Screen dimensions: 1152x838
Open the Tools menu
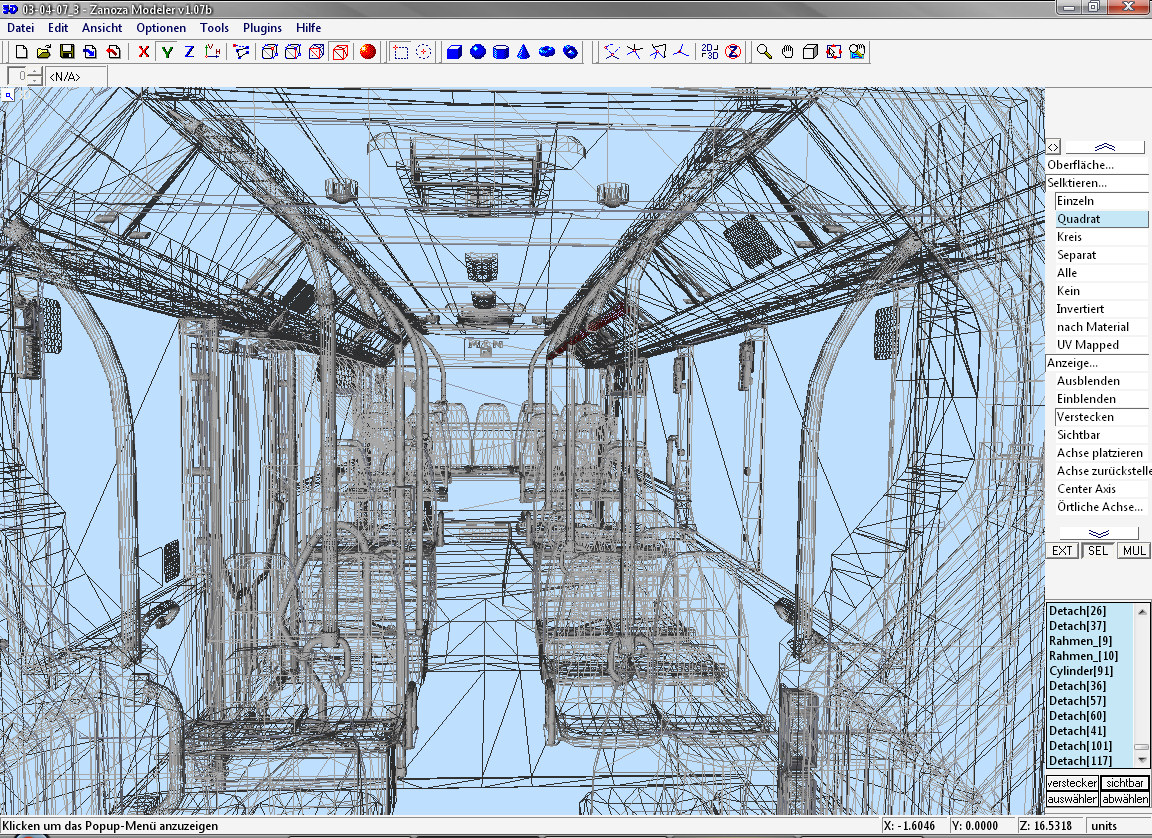[x=215, y=28]
